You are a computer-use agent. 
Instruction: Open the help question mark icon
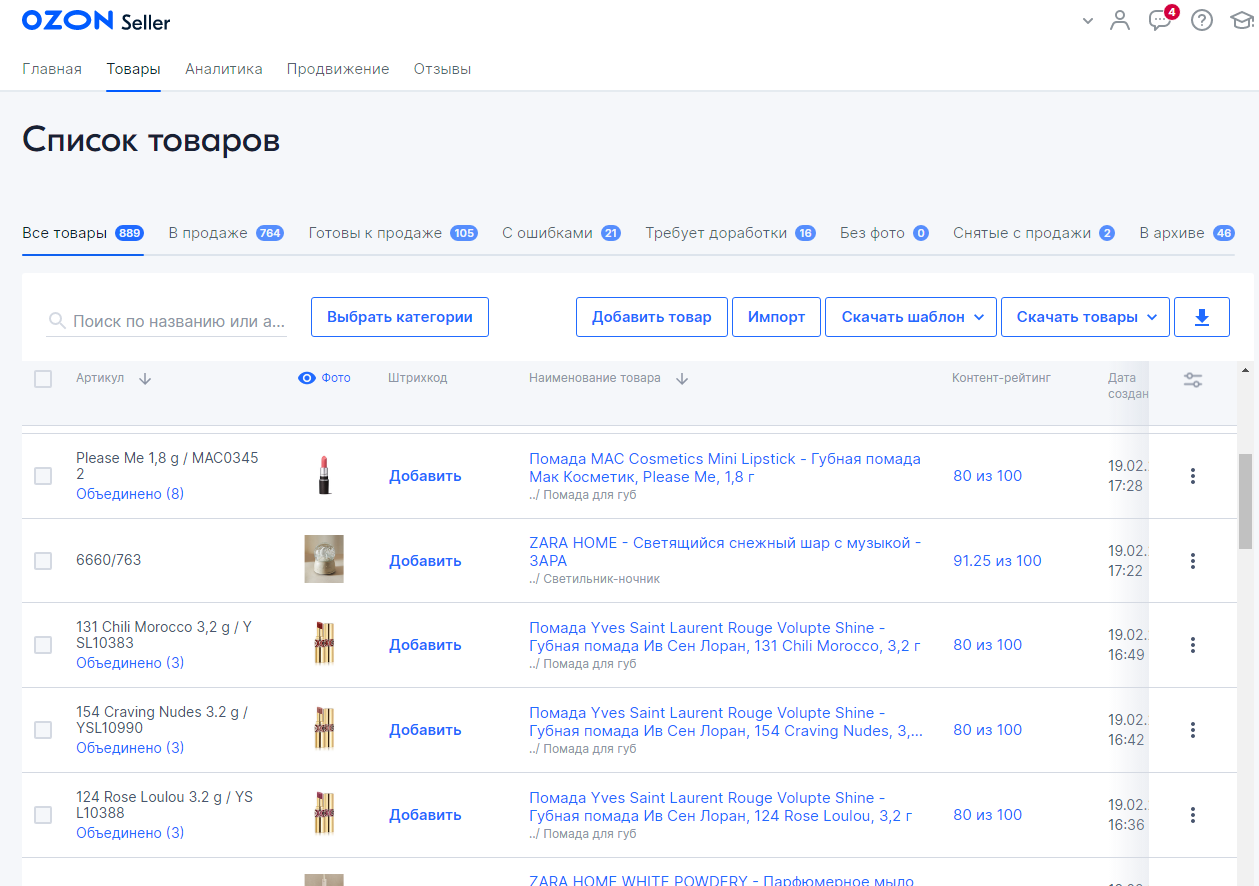[1202, 20]
